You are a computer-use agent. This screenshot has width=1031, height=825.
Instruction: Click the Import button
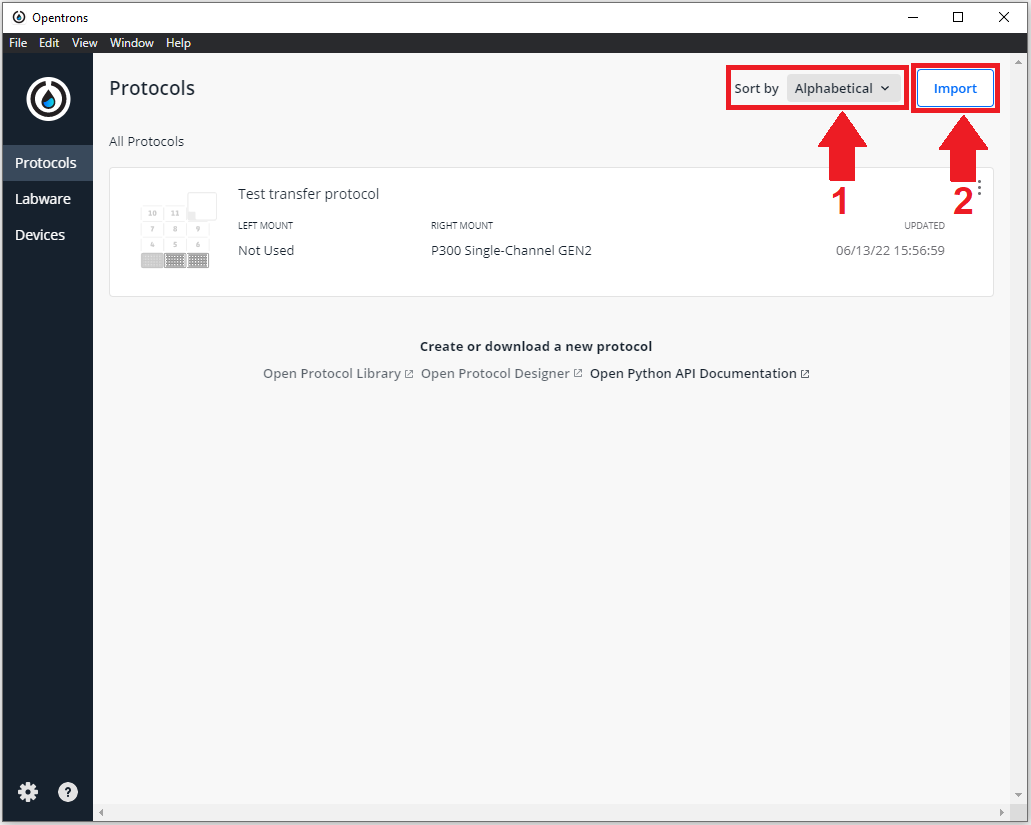point(955,89)
